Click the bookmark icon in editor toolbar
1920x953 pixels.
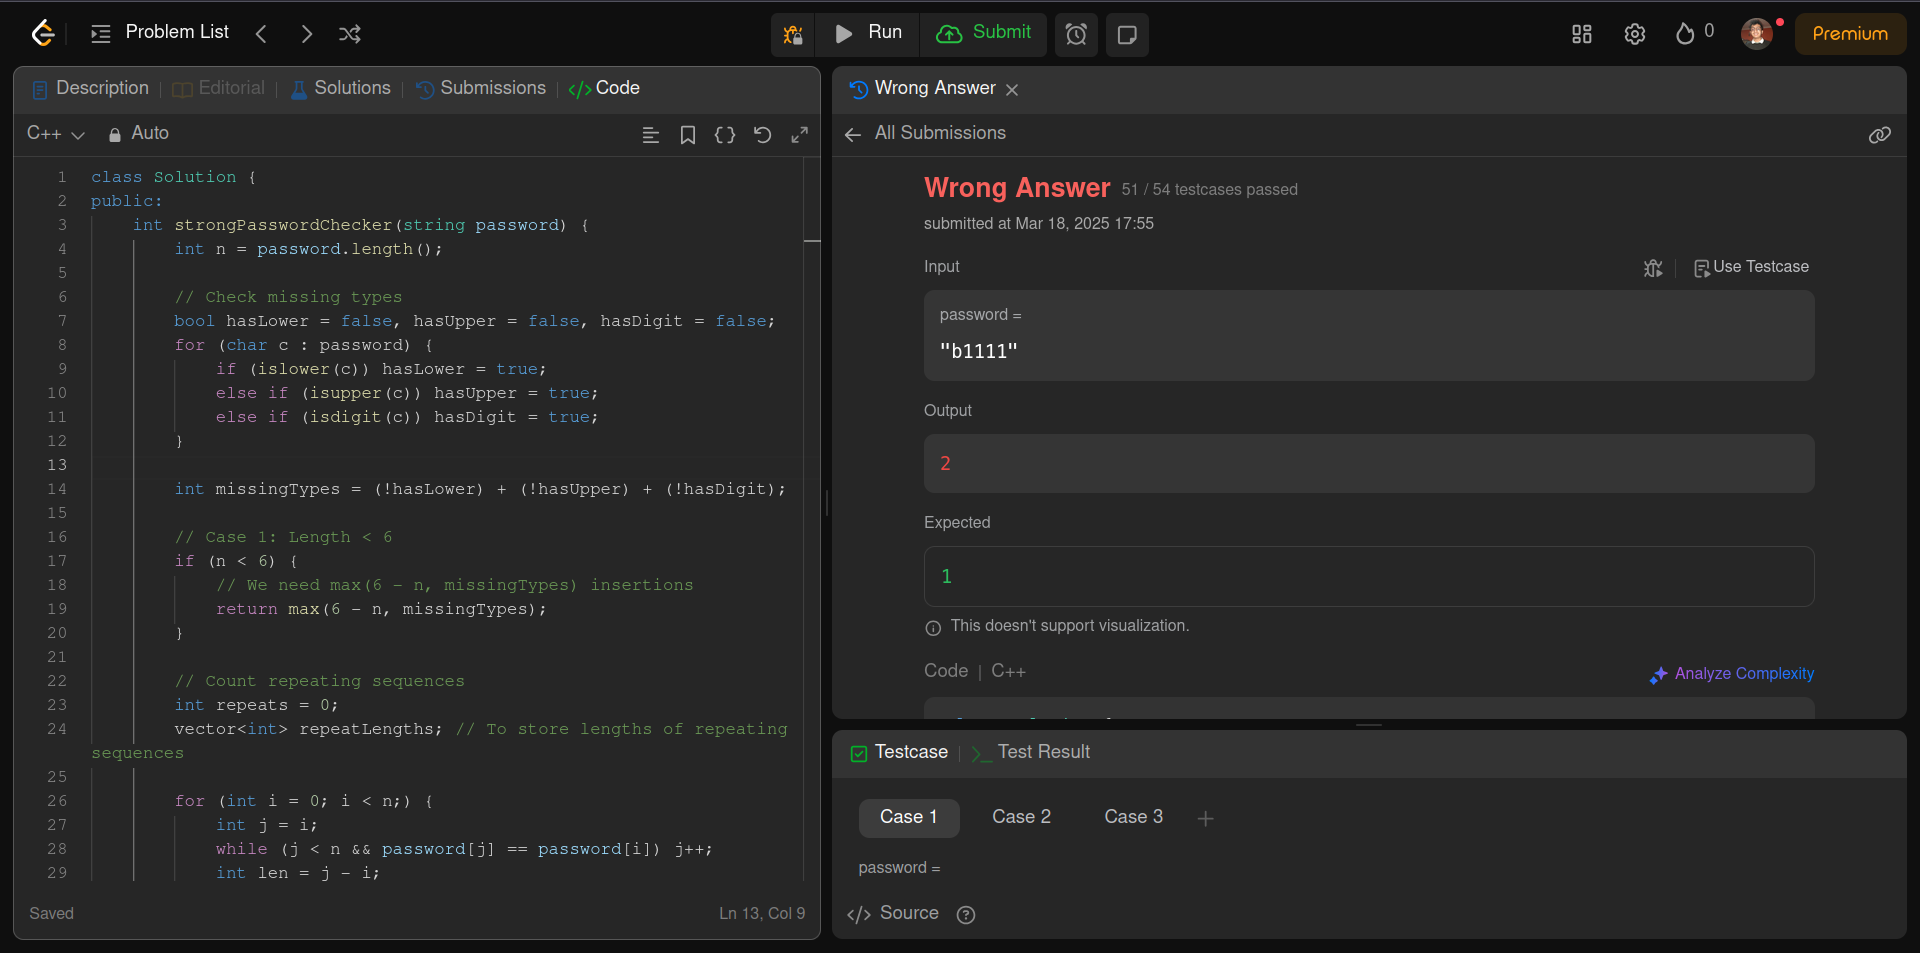(688, 135)
